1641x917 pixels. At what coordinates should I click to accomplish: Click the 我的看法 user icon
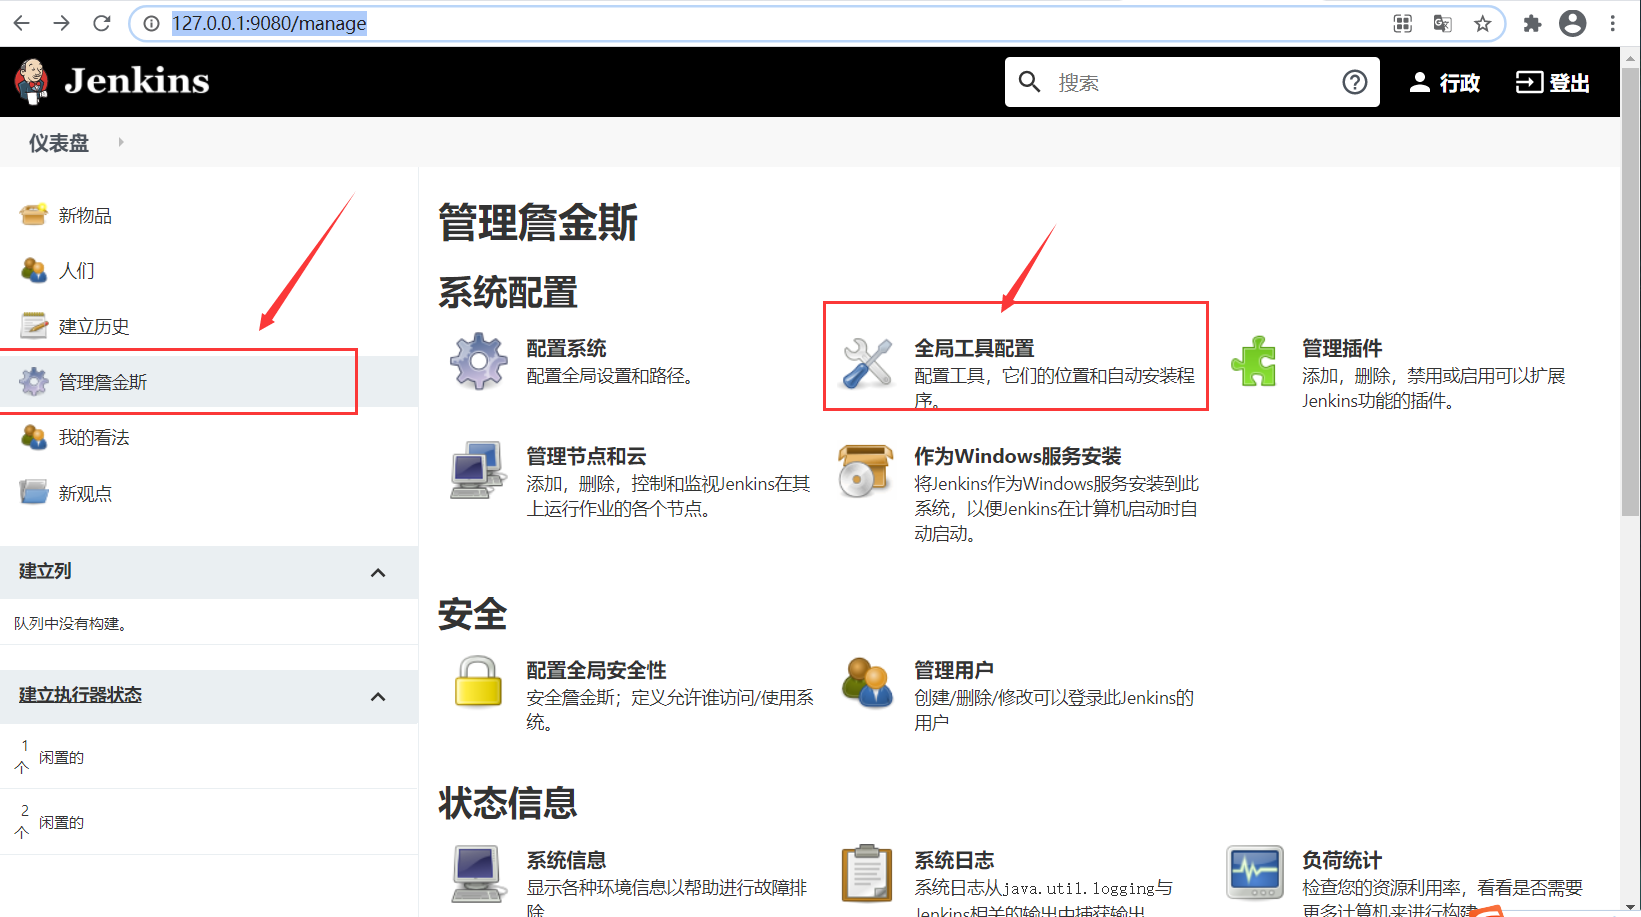coord(33,437)
